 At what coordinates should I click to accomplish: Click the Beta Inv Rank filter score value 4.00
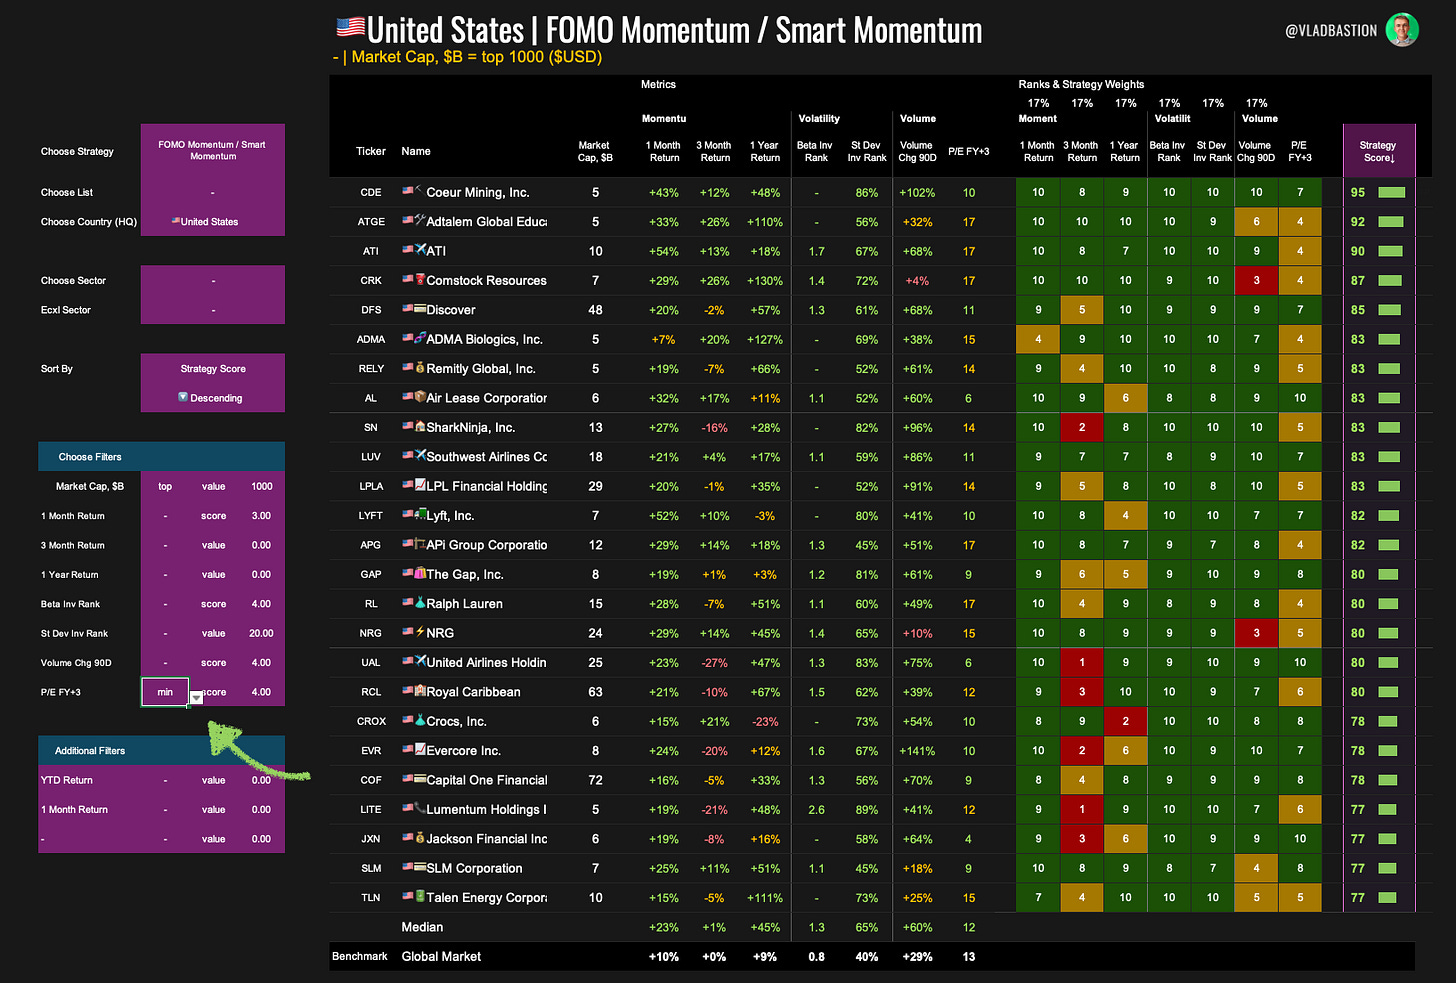coord(262,604)
